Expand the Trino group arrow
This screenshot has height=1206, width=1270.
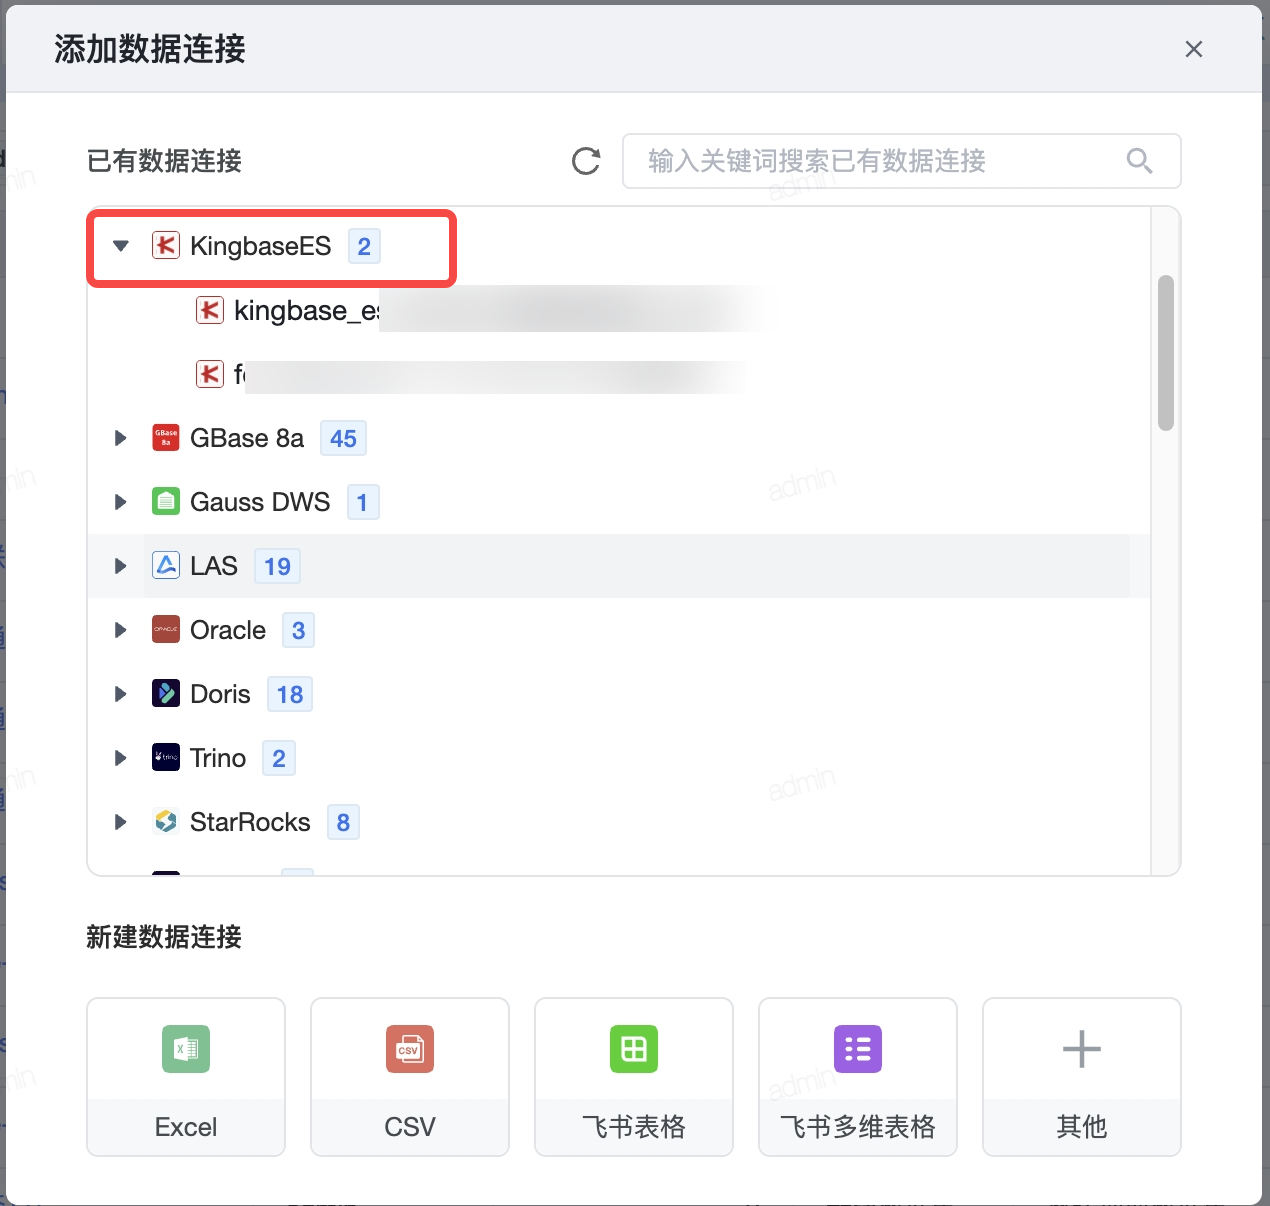tap(121, 758)
